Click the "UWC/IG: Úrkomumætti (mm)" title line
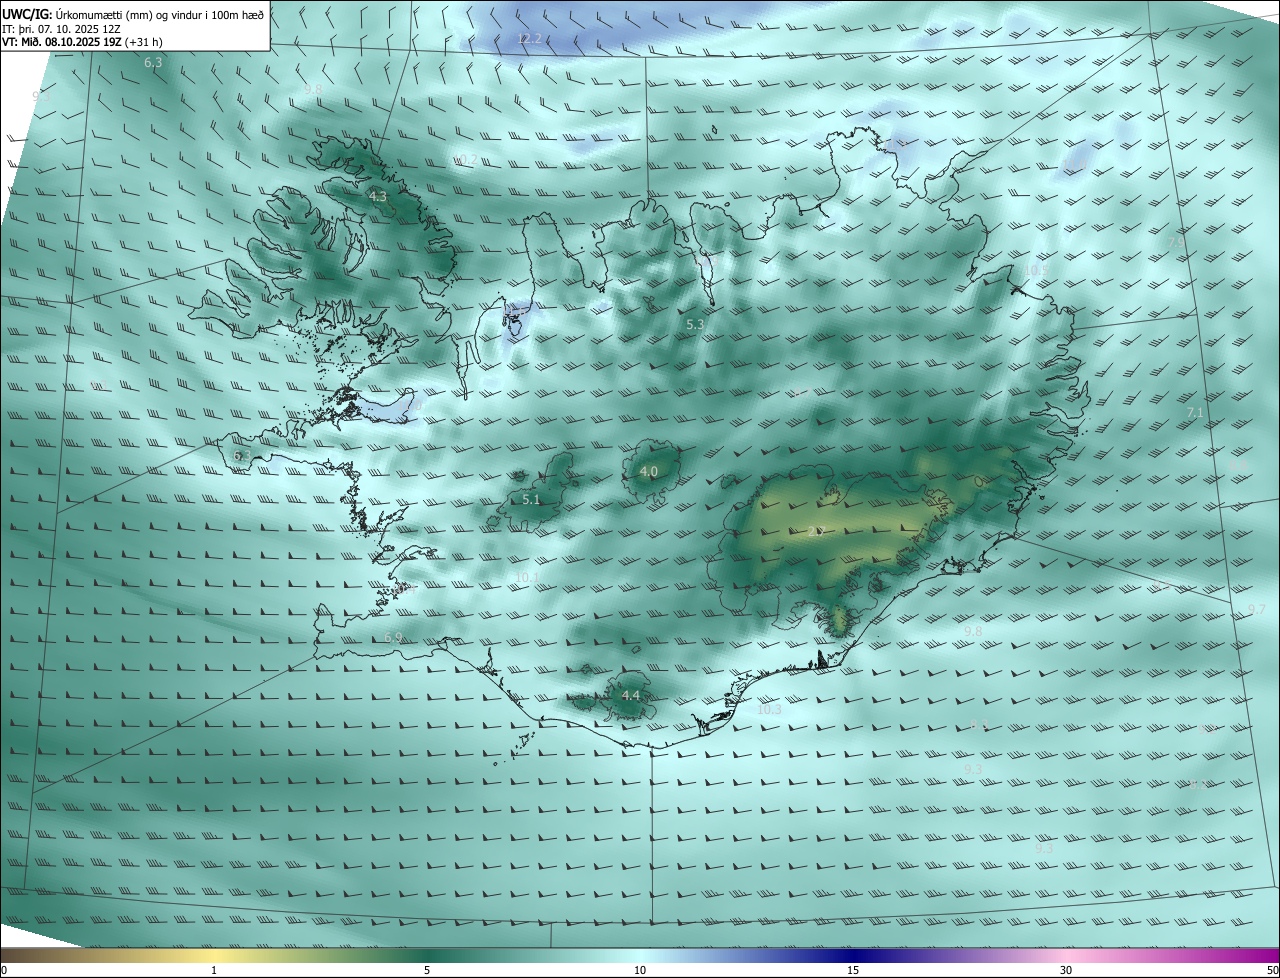The image size is (1280, 978). point(134,14)
